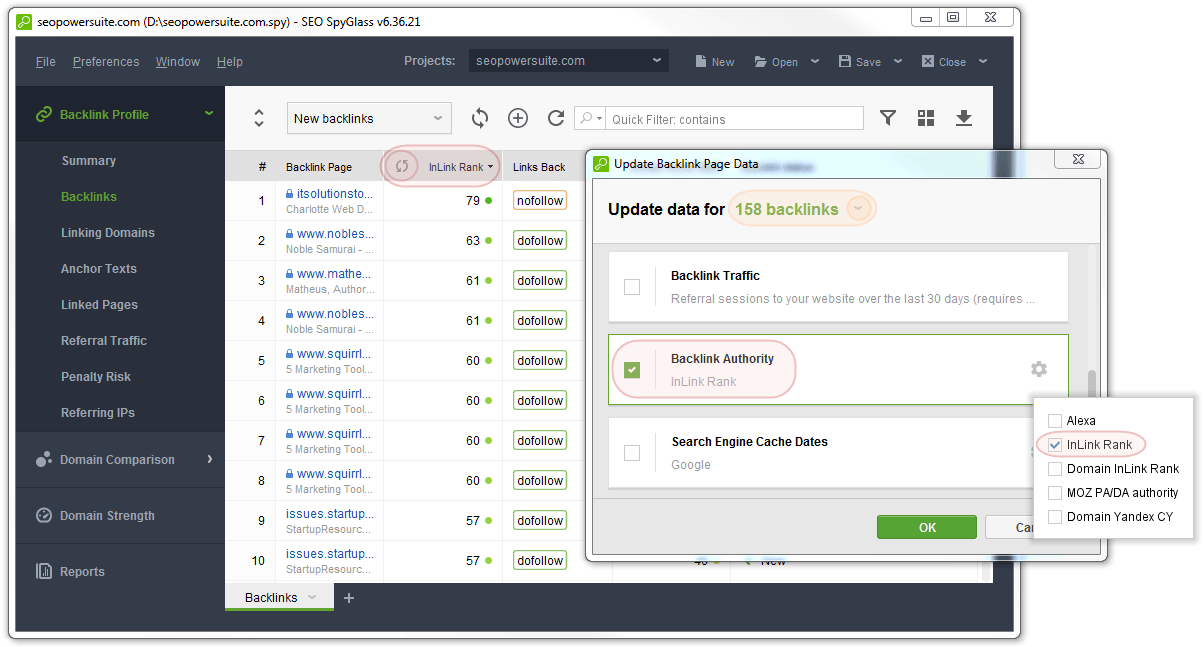Click the rebuild refresh arrow icon
The image size is (1203, 647).
[x=556, y=118]
